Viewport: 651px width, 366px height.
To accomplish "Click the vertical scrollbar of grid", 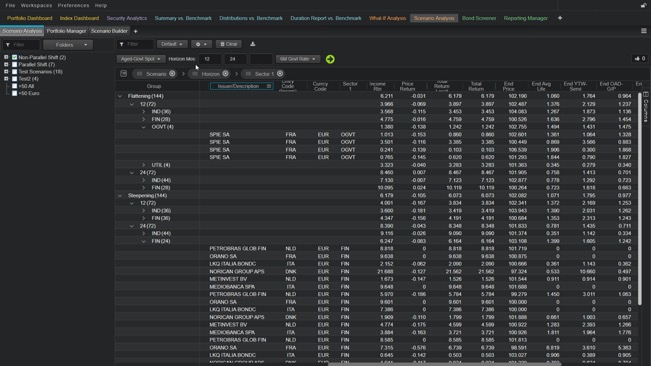I will pos(640,199).
